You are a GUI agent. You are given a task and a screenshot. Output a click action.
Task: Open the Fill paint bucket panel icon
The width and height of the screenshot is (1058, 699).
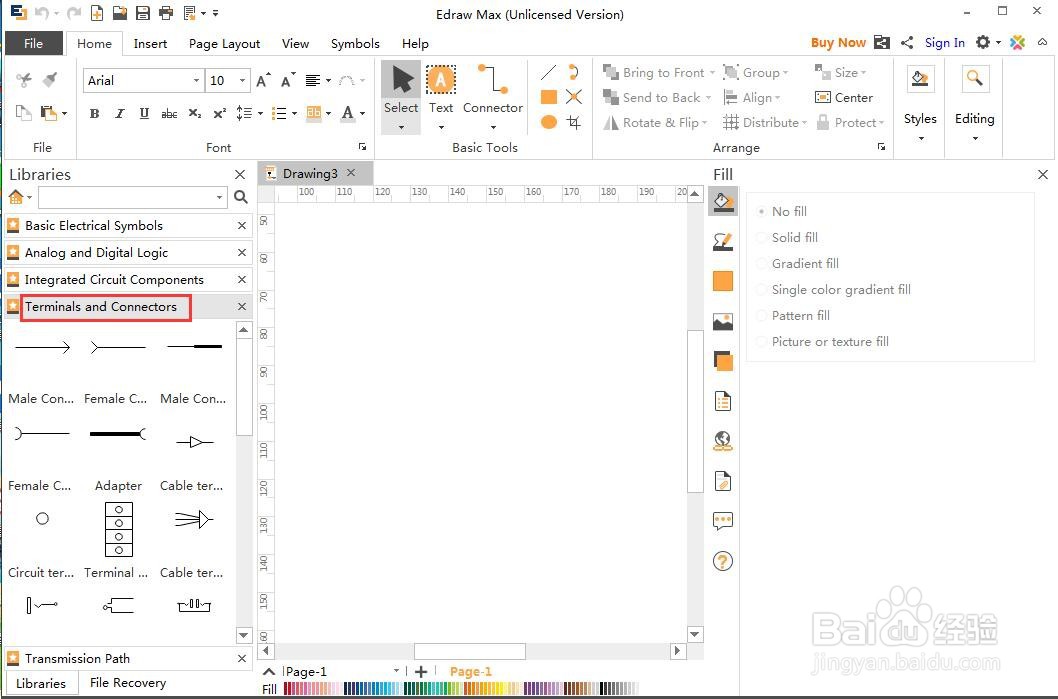pyautogui.click(x=723, y=202)
